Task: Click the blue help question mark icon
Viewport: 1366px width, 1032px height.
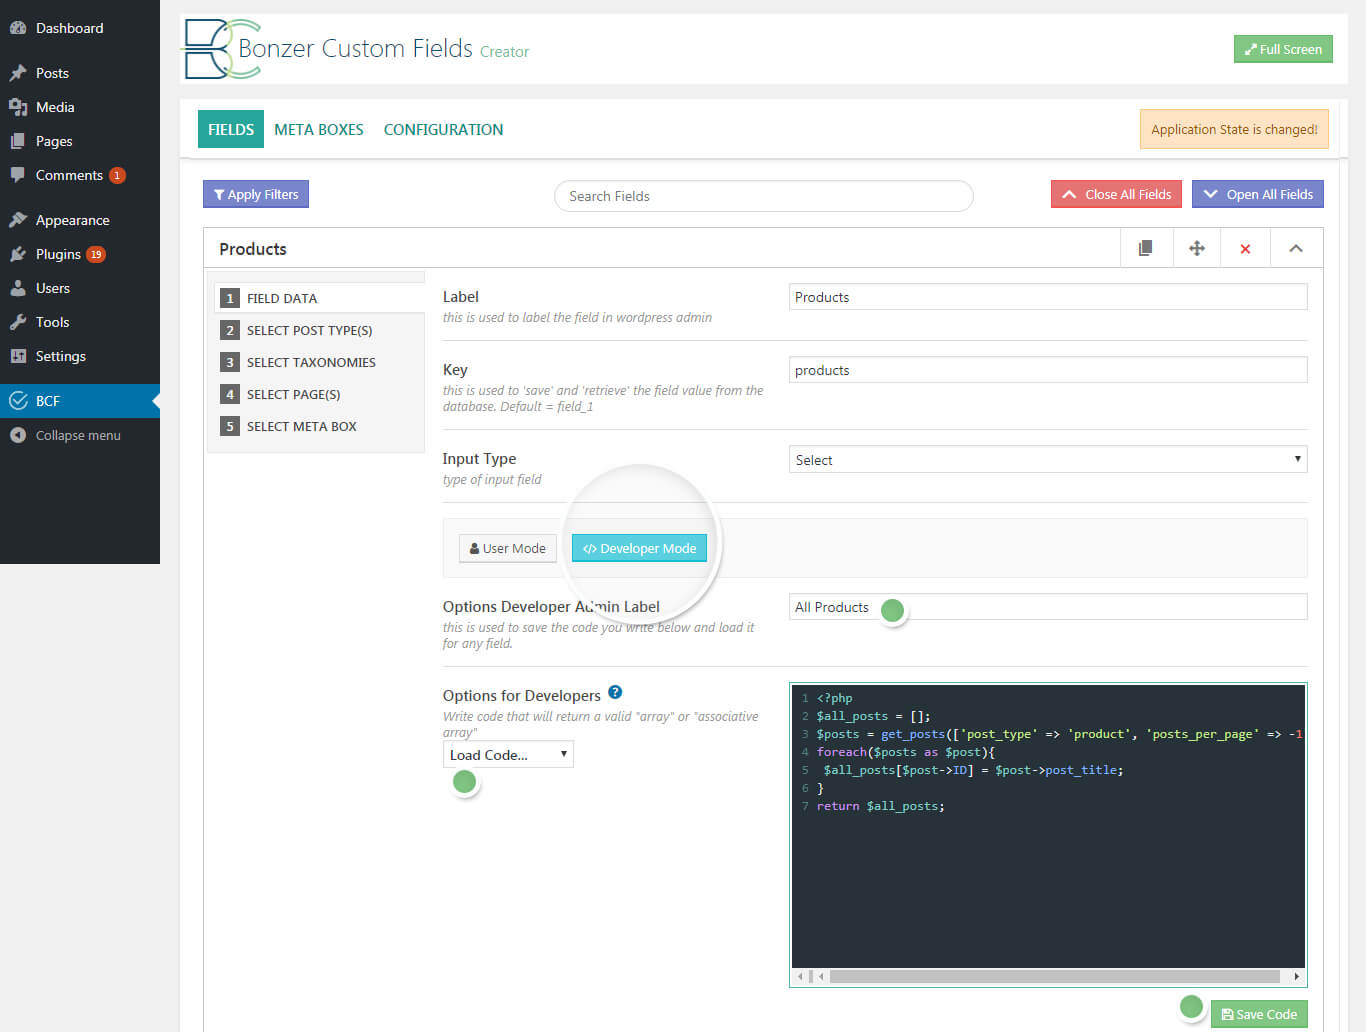Action: click(x=615, y=692)
